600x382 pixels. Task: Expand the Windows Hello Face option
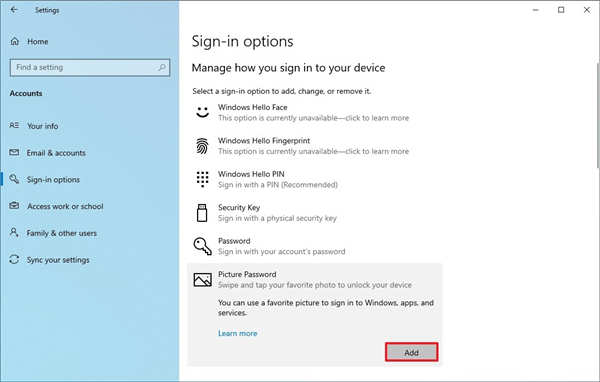[314, 113]
